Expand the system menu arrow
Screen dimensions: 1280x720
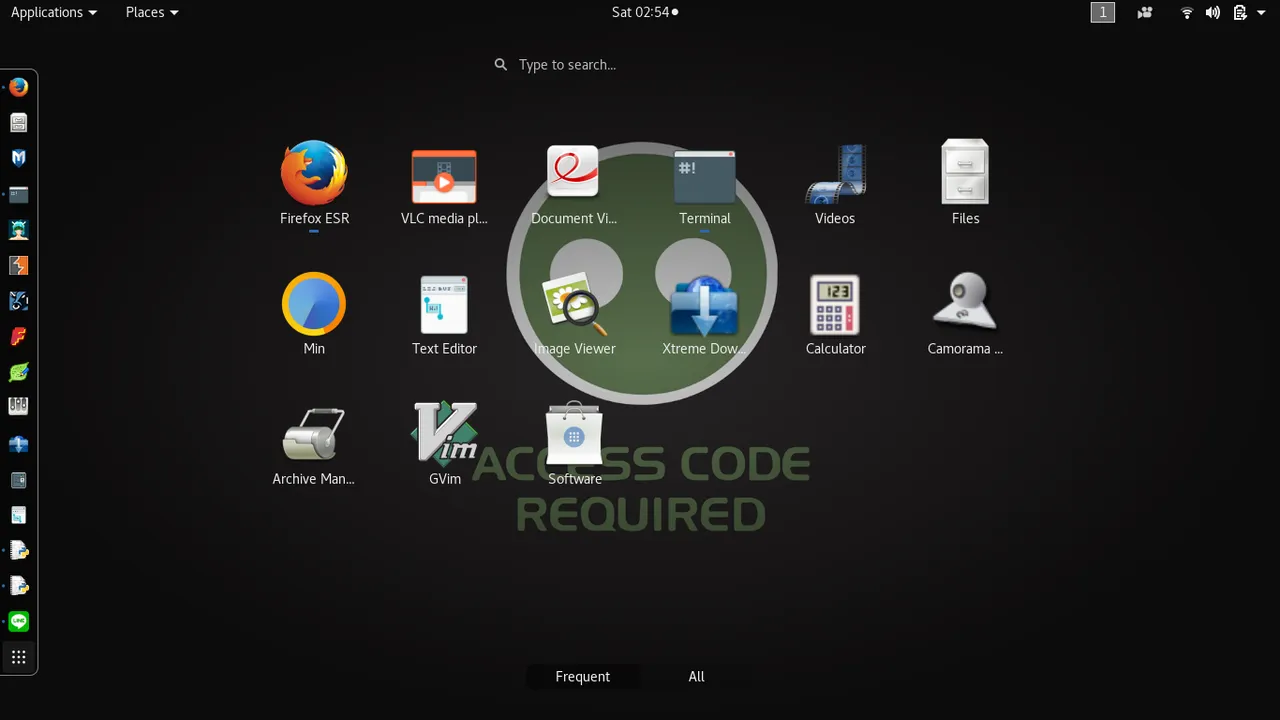tap(1261, 12)
